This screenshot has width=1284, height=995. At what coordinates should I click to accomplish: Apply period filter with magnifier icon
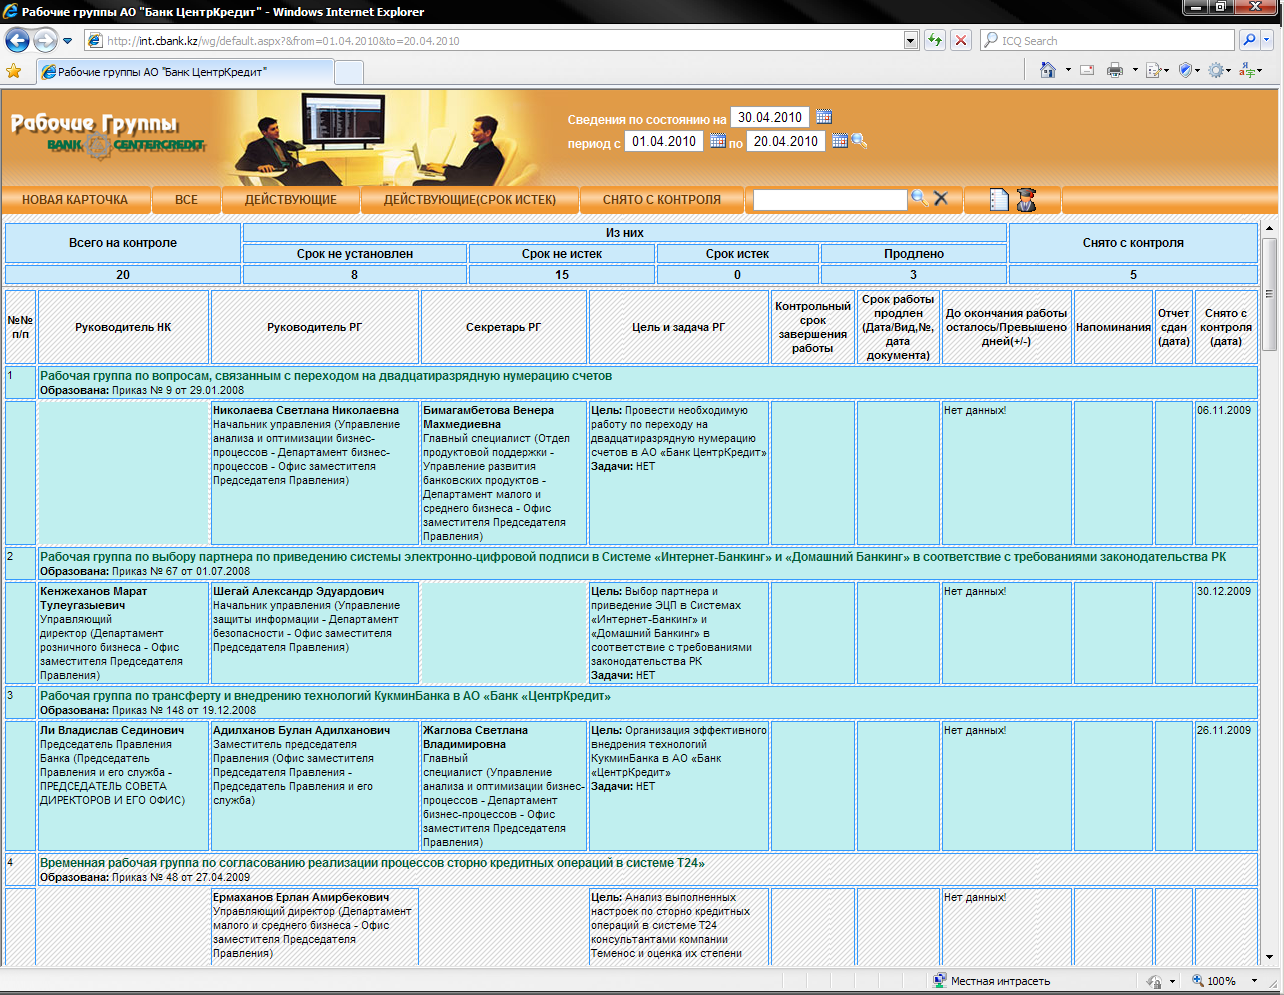pos(859,141)
